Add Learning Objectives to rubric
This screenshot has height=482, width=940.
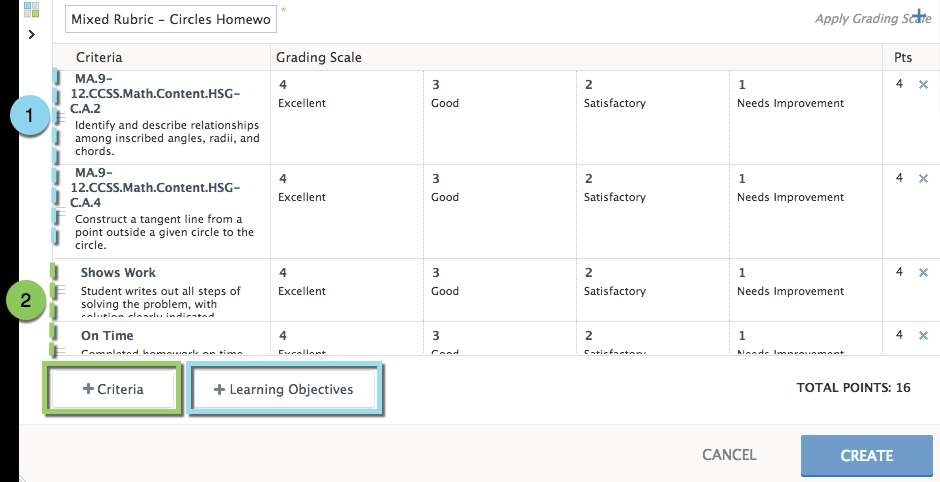[x=284, y=389]
